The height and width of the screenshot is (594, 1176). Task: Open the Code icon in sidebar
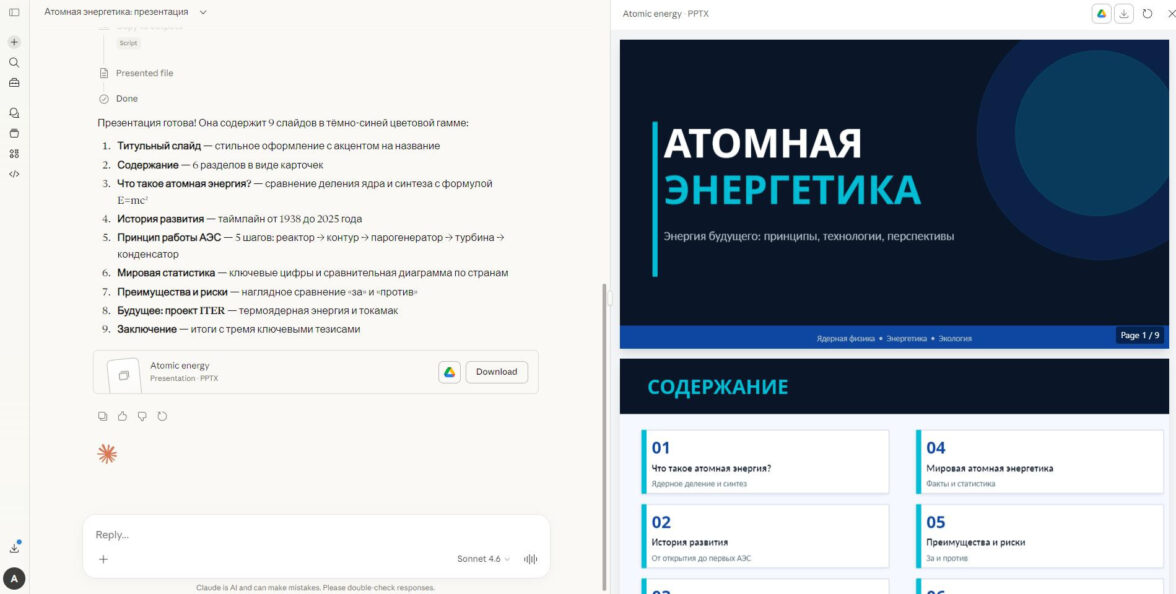[14, 174]
